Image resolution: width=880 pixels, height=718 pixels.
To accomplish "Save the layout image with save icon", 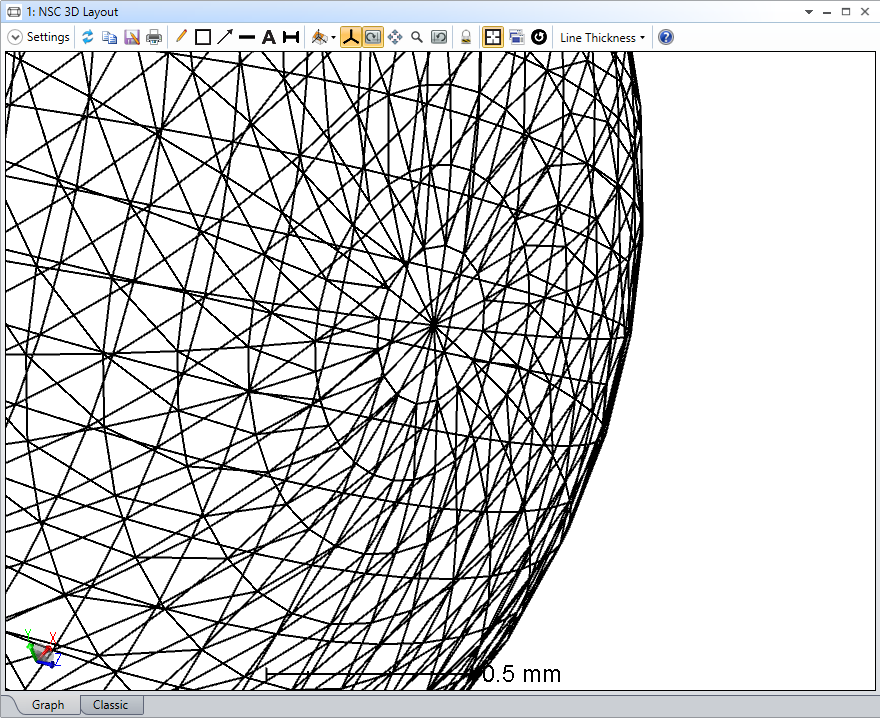I will tap(132, 37).
